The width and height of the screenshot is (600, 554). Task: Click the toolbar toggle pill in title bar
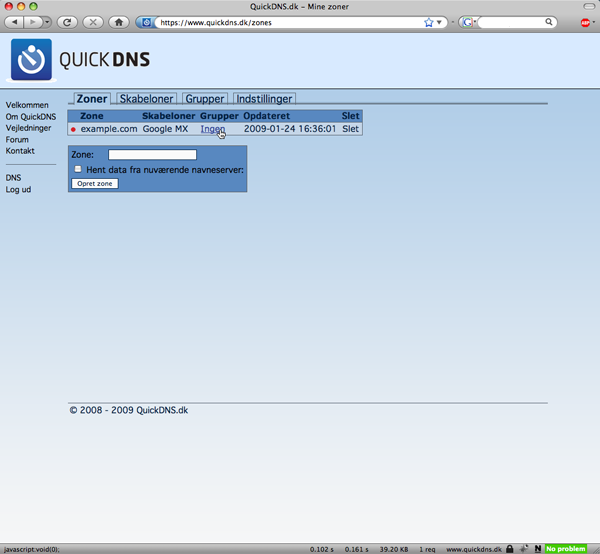[x=589, y=7]
